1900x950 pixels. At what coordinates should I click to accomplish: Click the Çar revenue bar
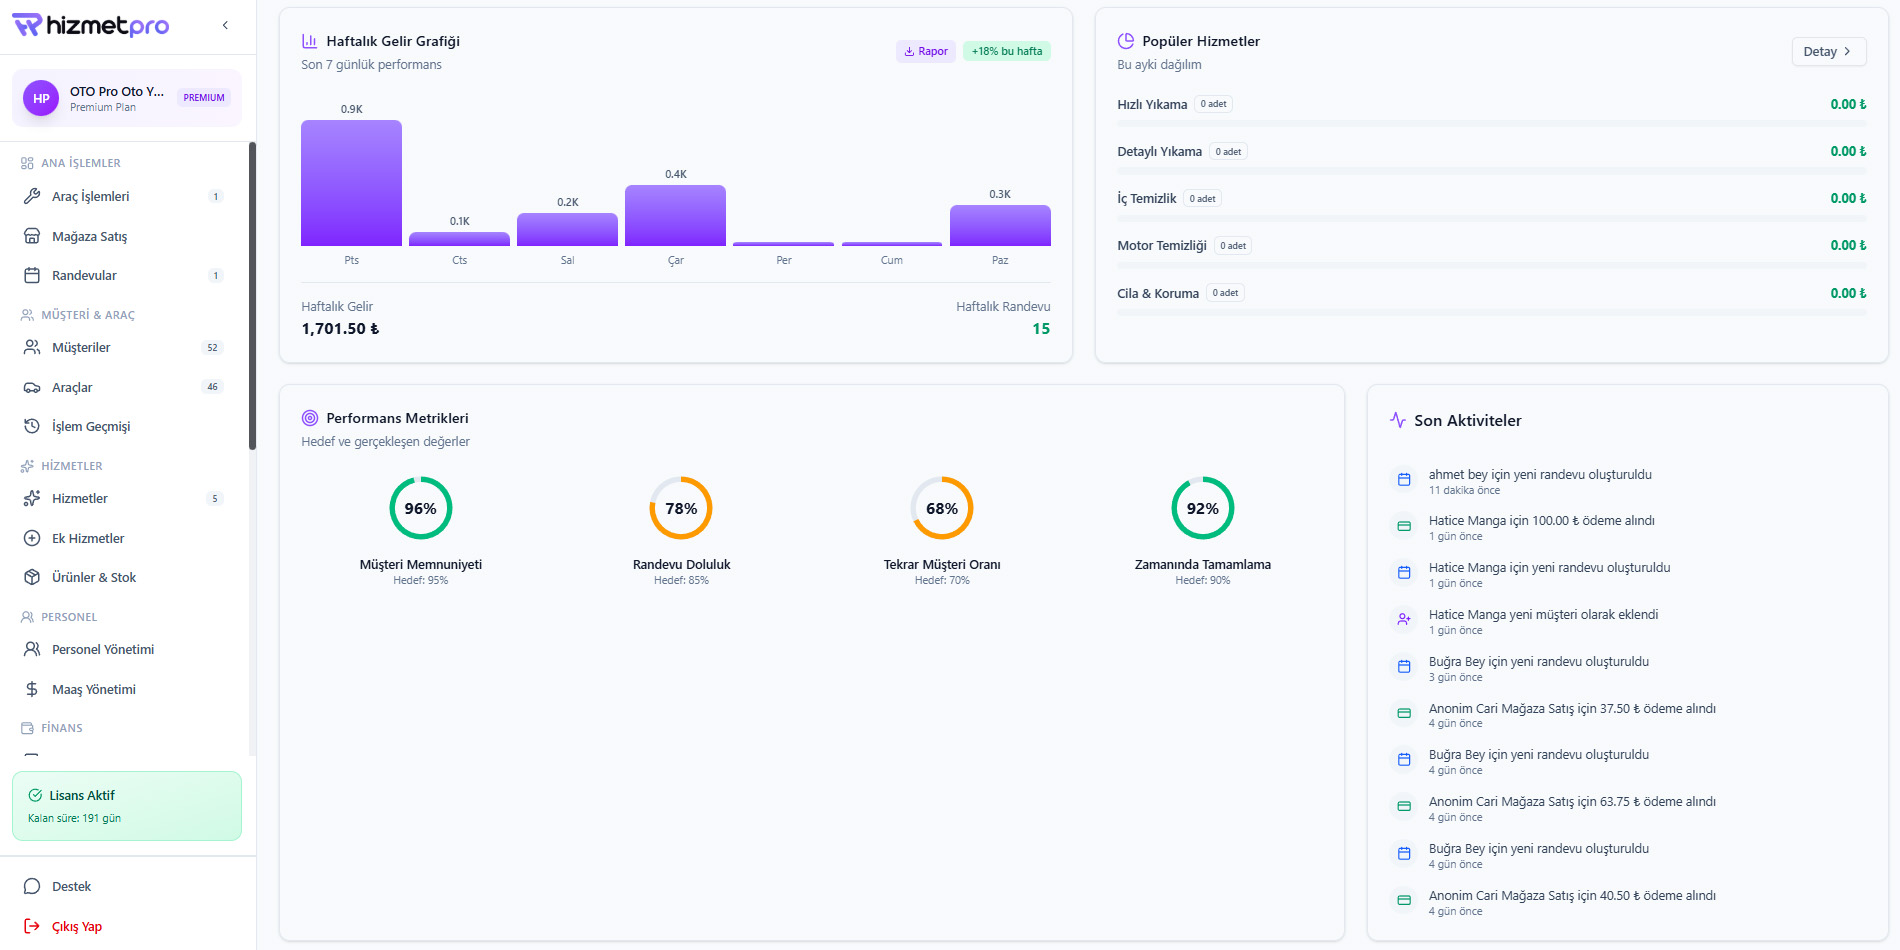click(675, 215)
